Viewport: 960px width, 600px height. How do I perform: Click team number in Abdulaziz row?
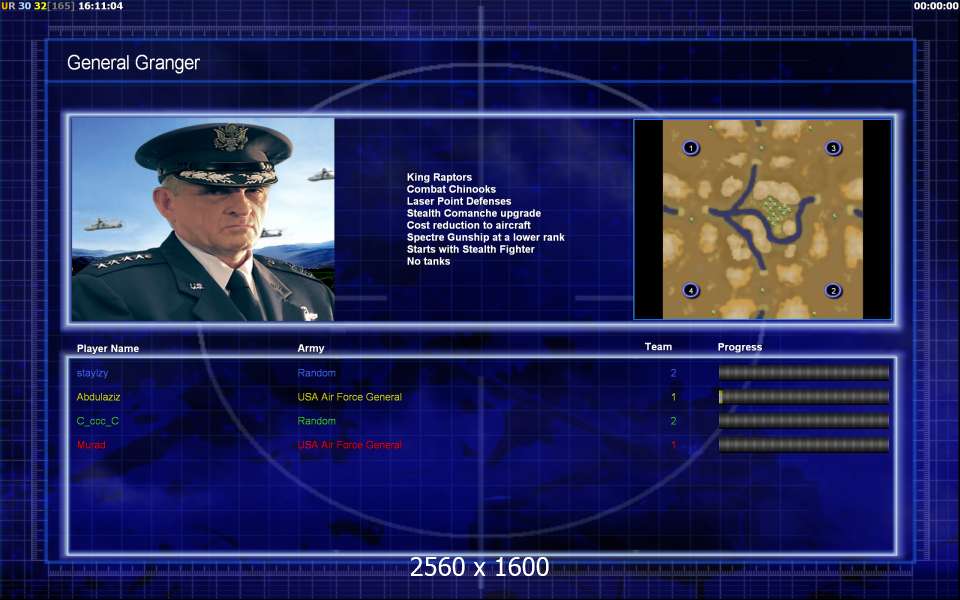673,397
